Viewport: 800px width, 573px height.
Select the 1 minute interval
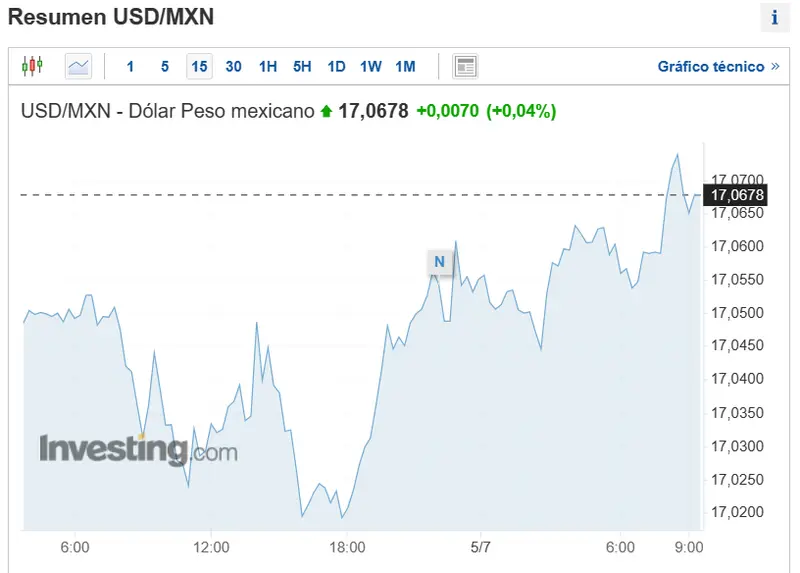130,67
